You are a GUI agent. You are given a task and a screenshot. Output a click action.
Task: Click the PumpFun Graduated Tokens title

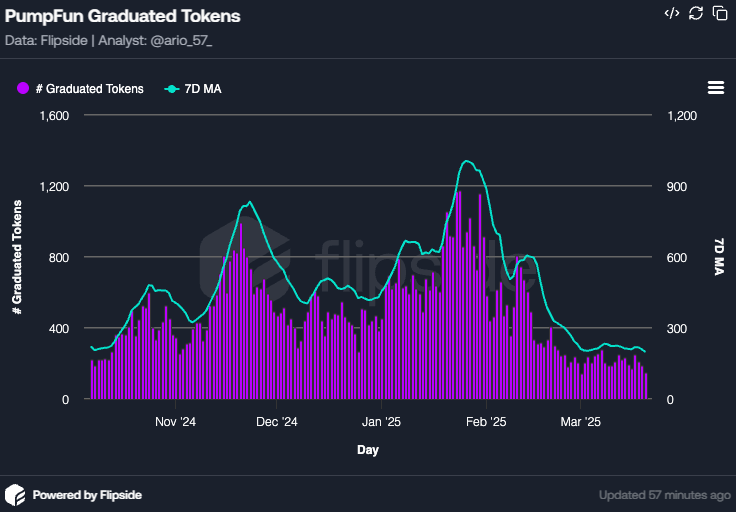(123, 16)
